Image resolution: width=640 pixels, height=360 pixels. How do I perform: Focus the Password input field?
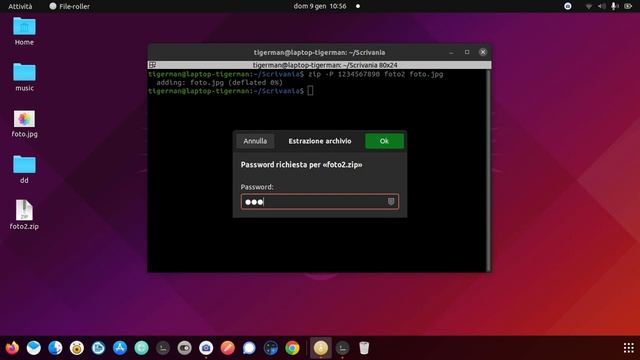pos(320,202)
